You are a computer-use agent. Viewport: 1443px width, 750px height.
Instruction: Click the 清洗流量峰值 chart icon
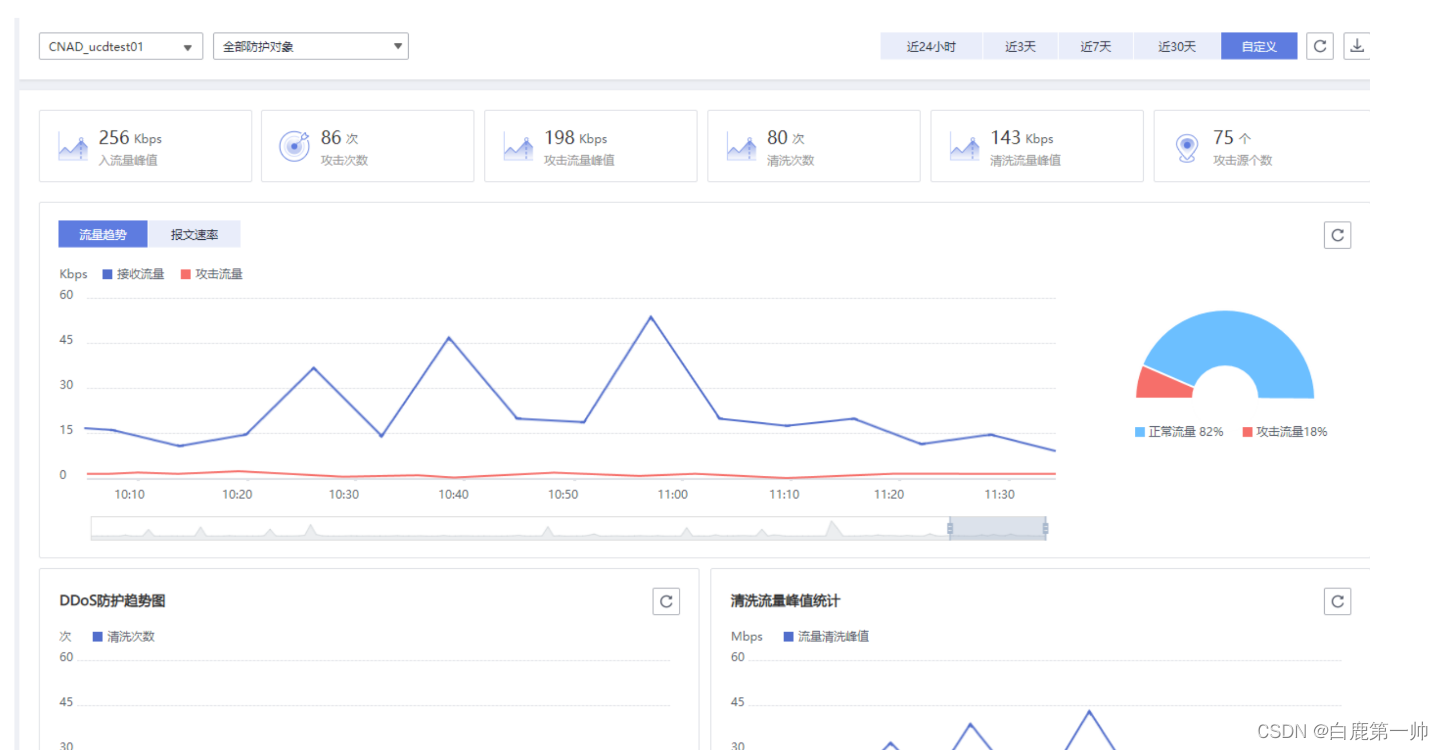tap(964, 147)
